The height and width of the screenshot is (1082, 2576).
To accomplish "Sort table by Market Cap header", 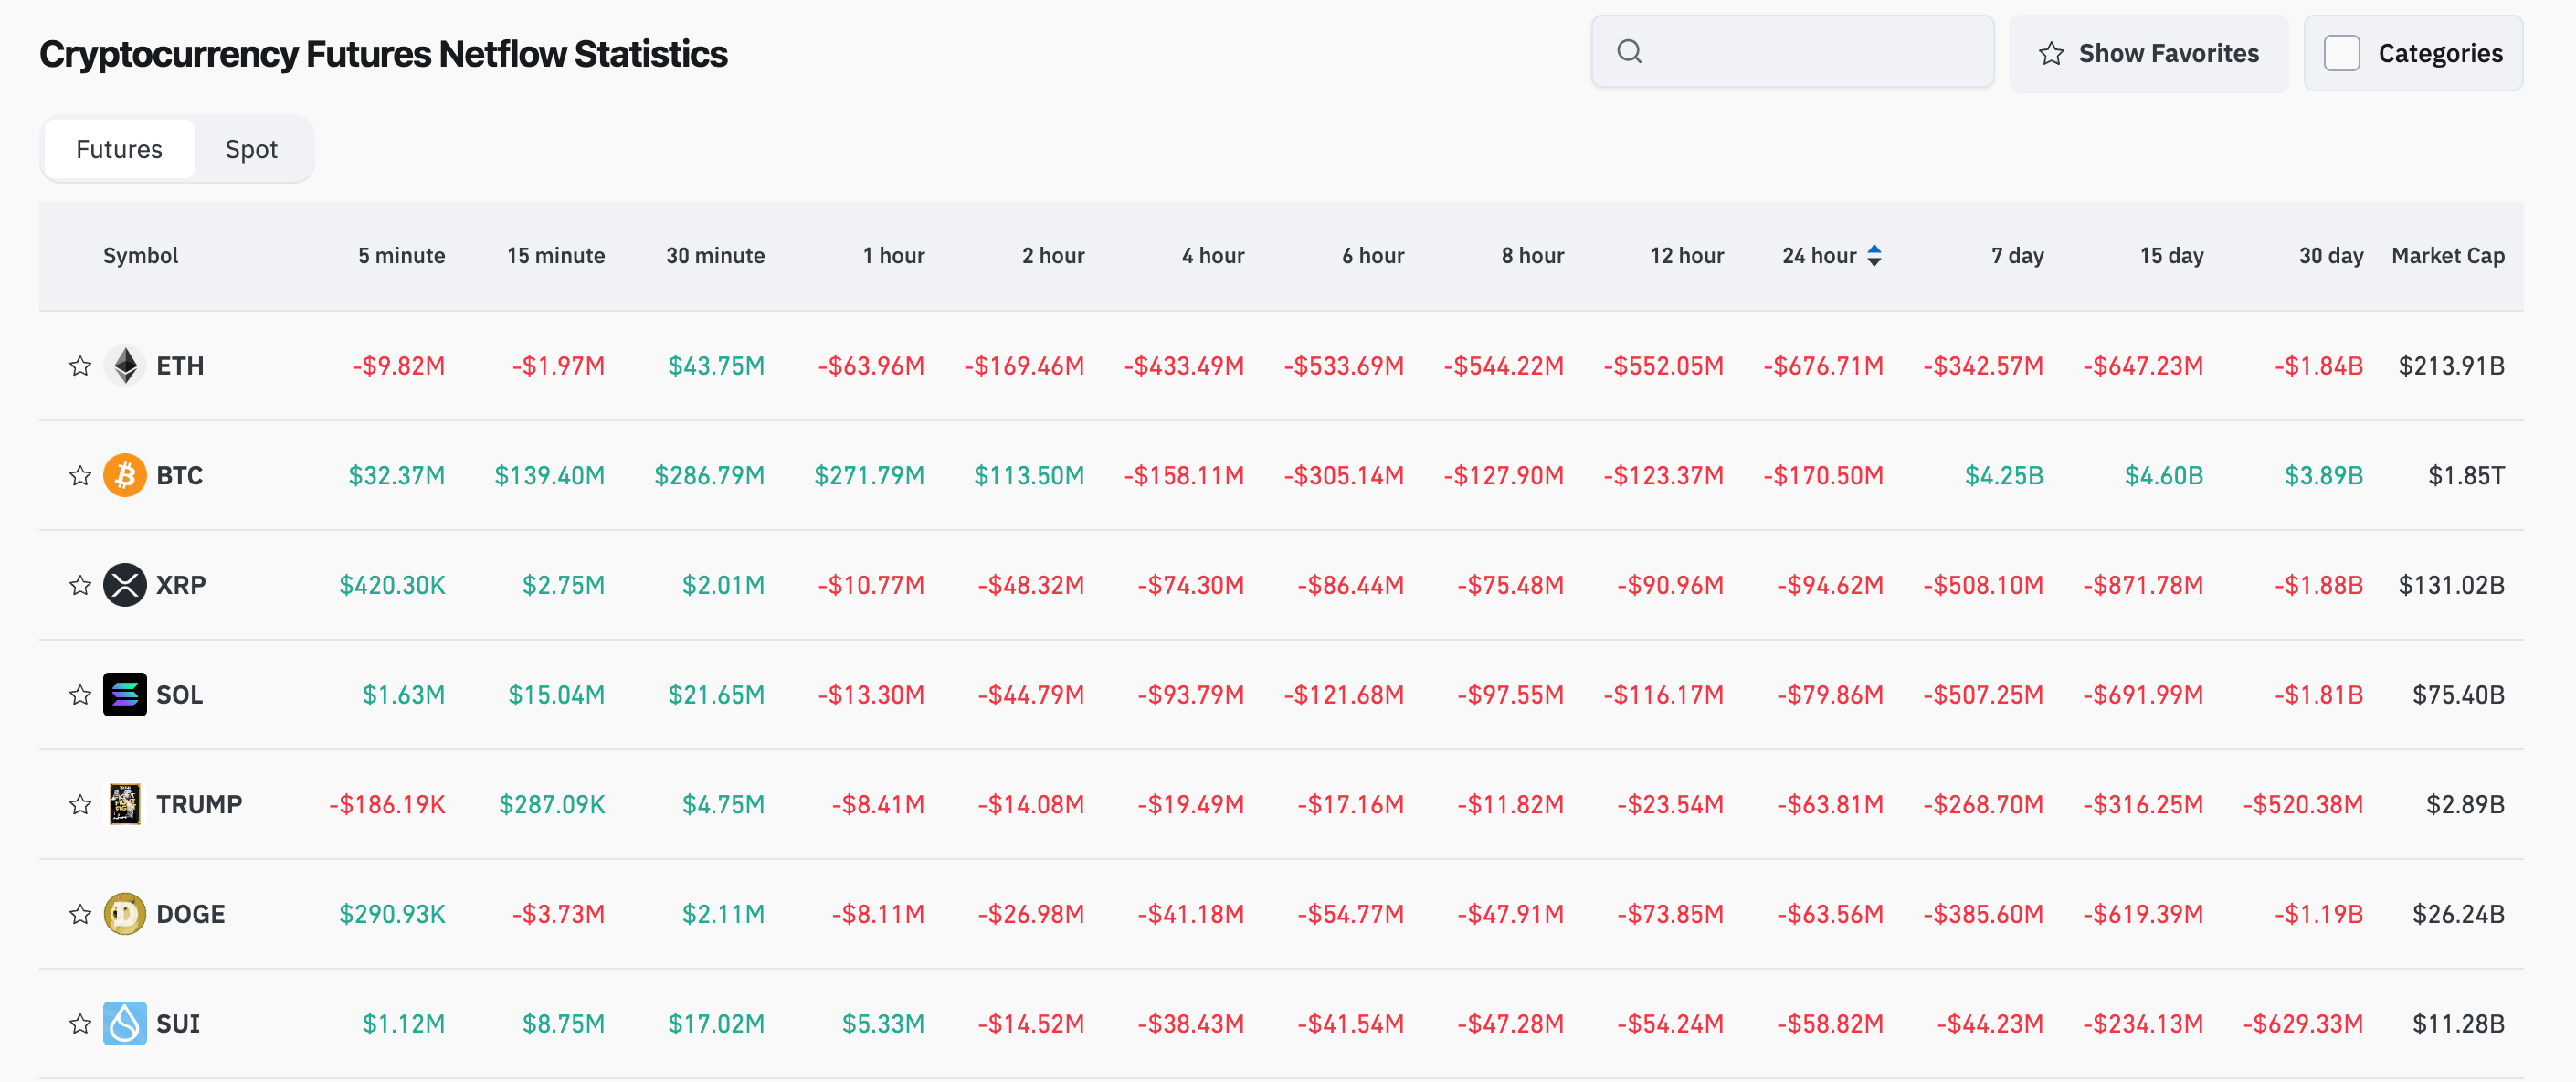I will (x=2447, y=256).
